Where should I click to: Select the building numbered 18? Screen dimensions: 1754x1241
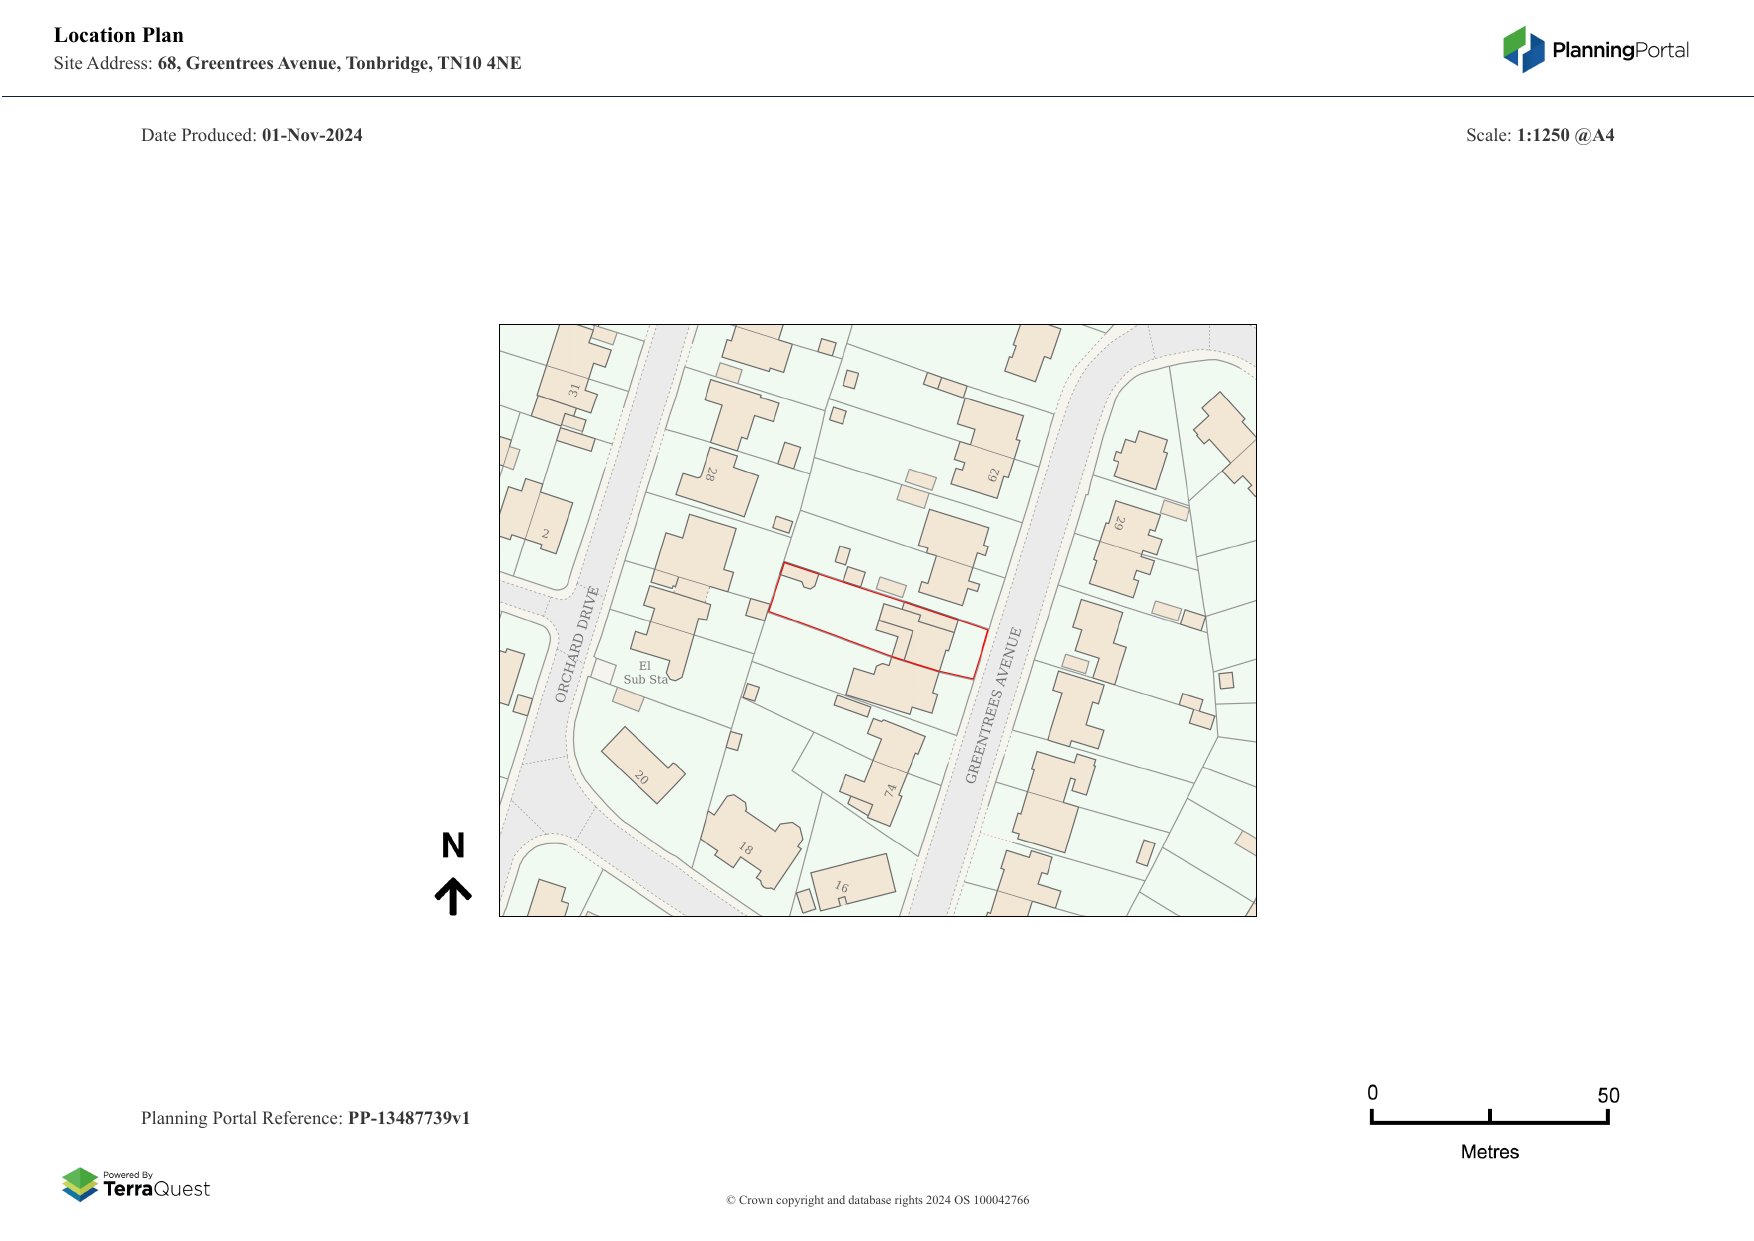[x=752, y=838]
